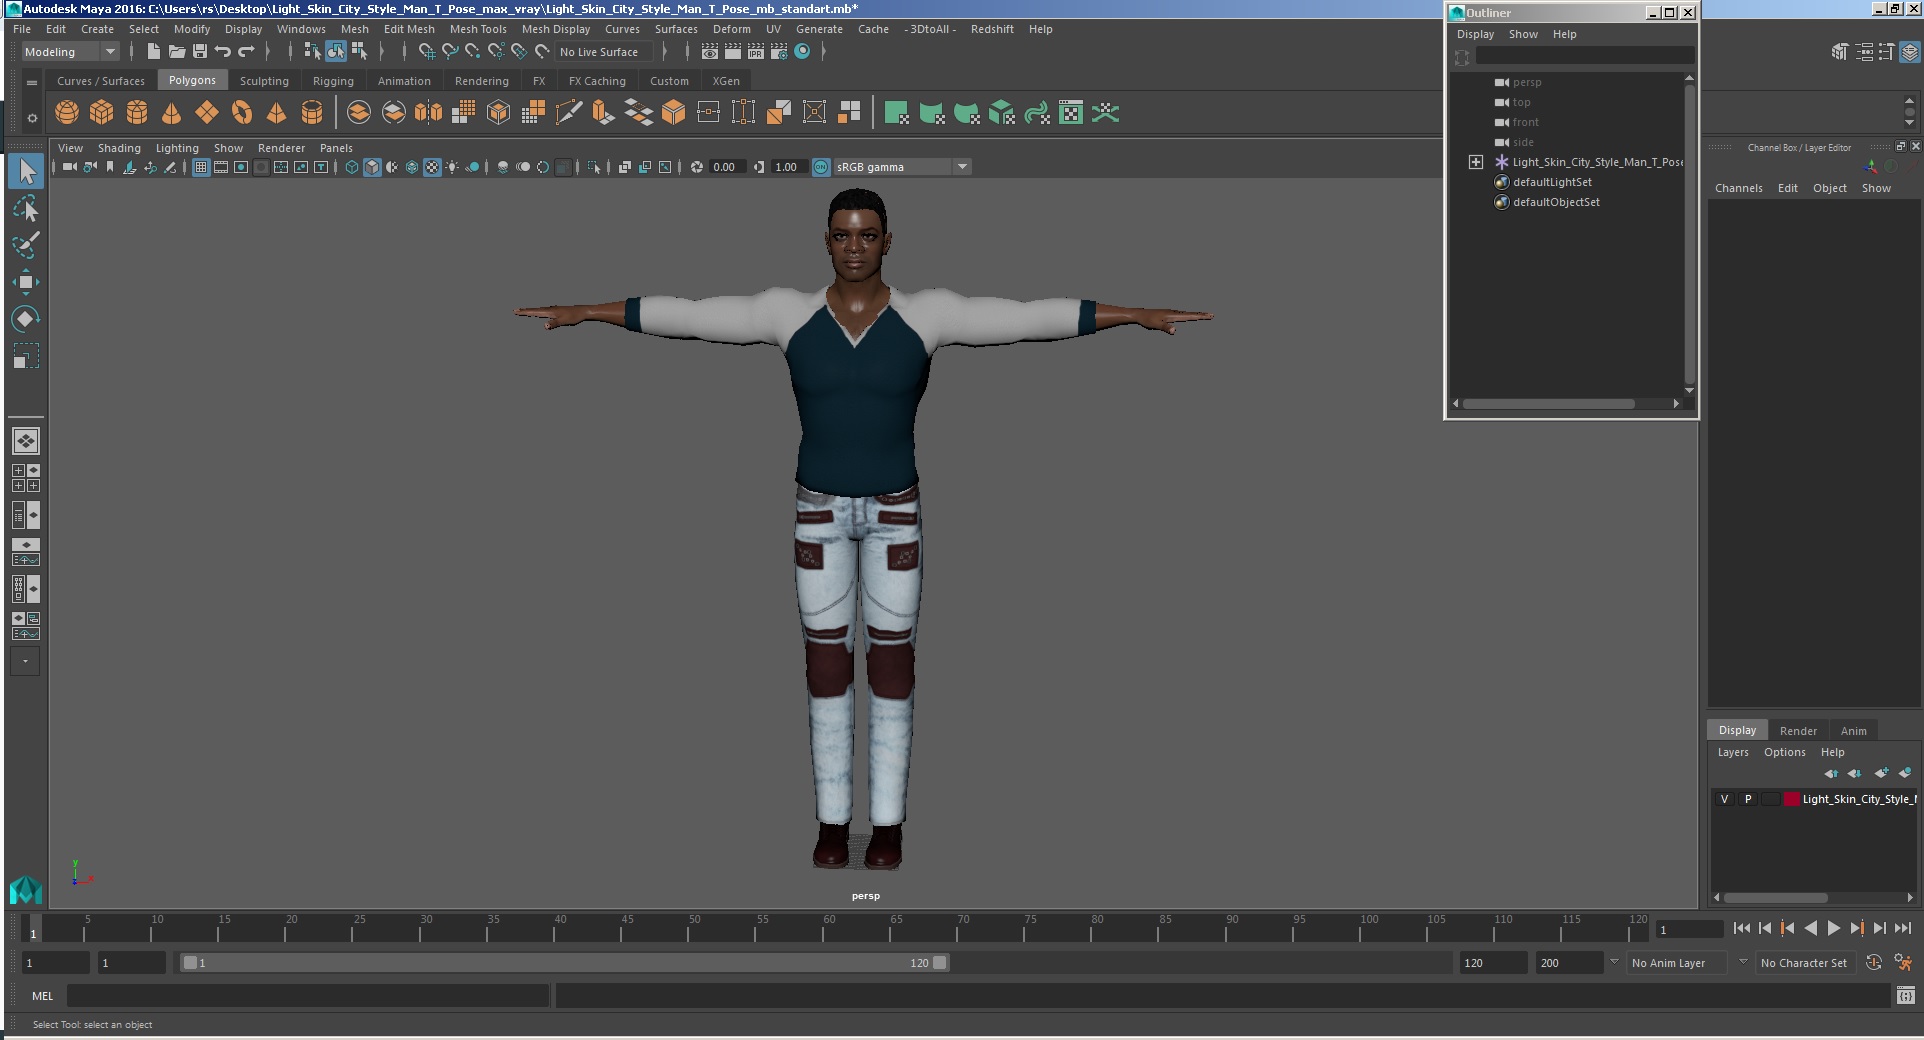Create a polygon pyramid from the shelf

pos(277,113)
